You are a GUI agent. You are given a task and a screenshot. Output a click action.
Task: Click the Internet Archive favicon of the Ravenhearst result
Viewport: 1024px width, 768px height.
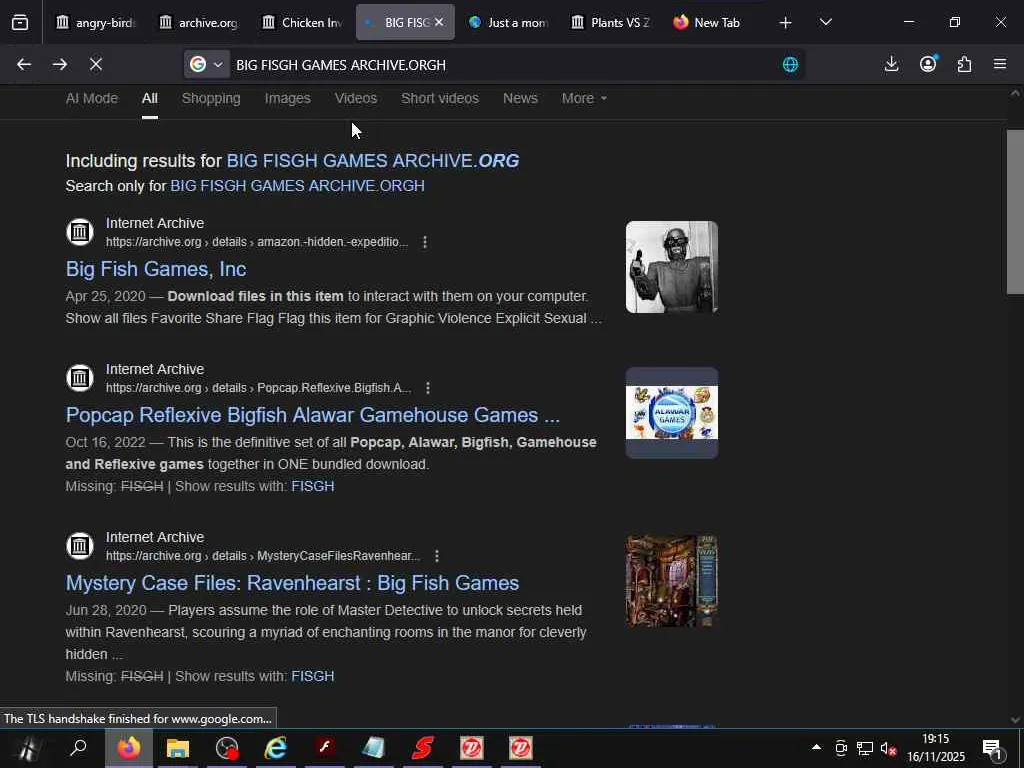point(80,546)
